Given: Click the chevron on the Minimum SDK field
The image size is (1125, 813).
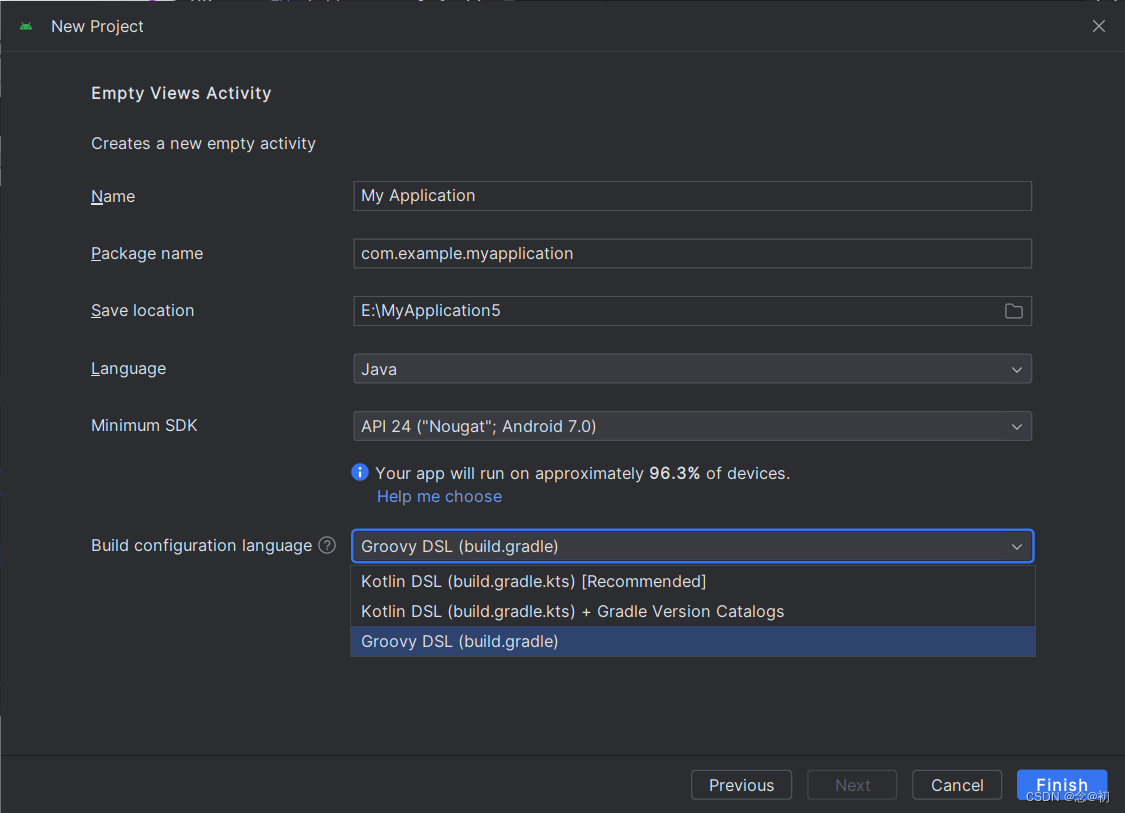Looking at the screenshot, I should tap(1016, 426).
